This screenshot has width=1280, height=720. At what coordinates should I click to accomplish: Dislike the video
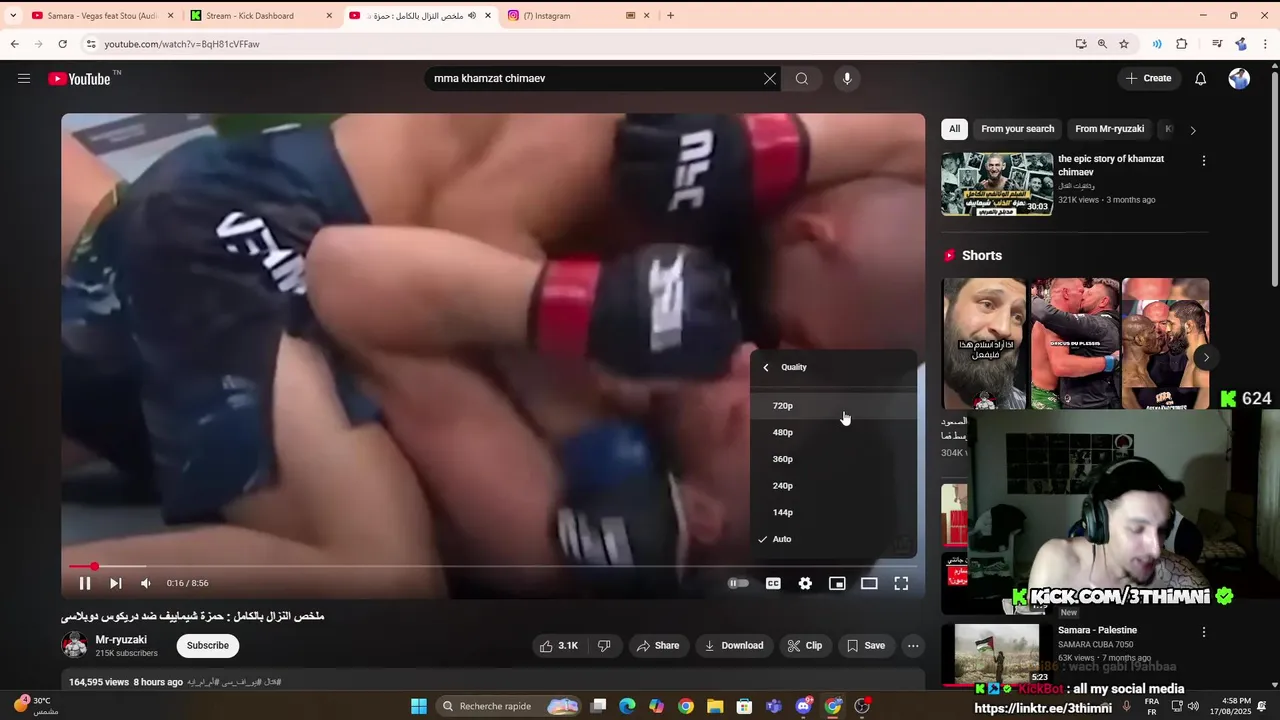[x=604, y=646]
